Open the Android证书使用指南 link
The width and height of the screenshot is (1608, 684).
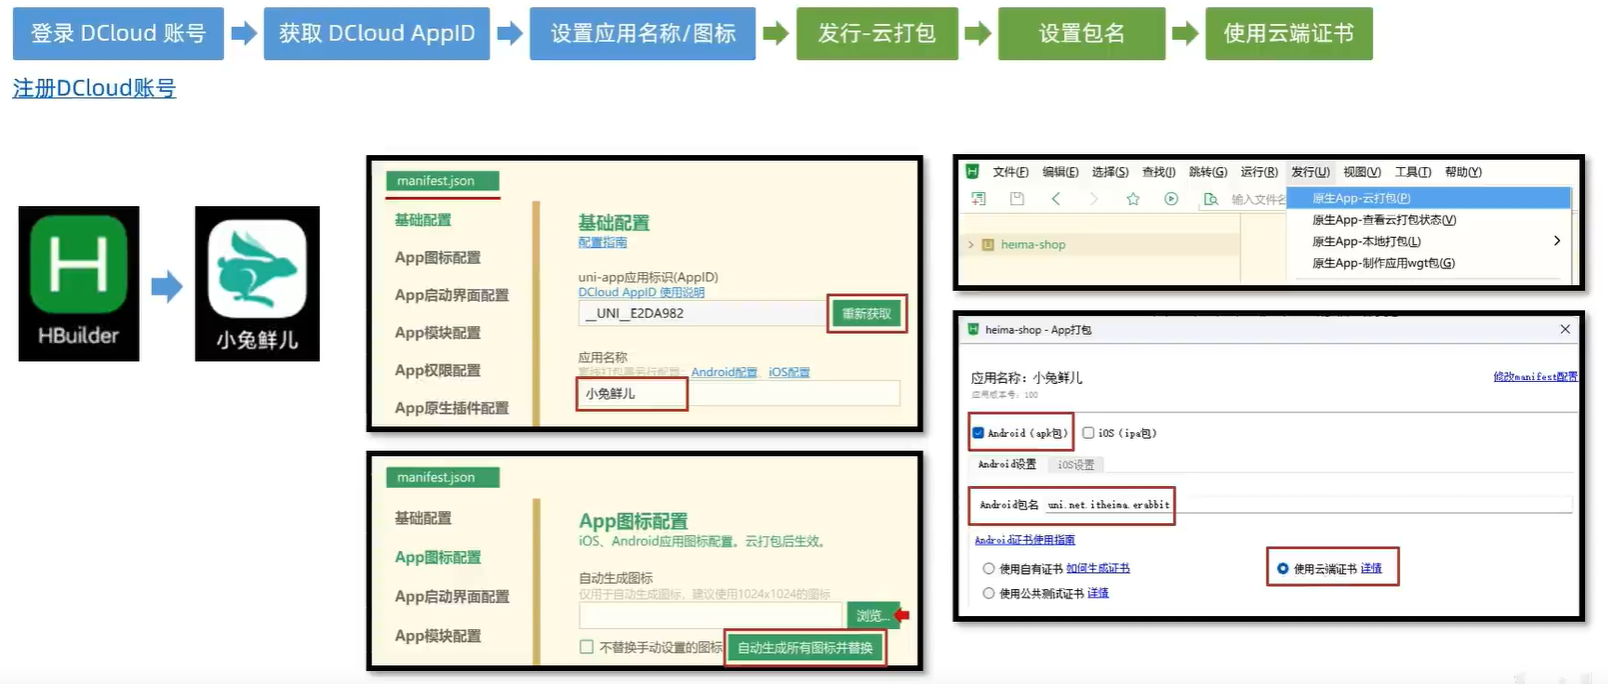[1025, 540]
